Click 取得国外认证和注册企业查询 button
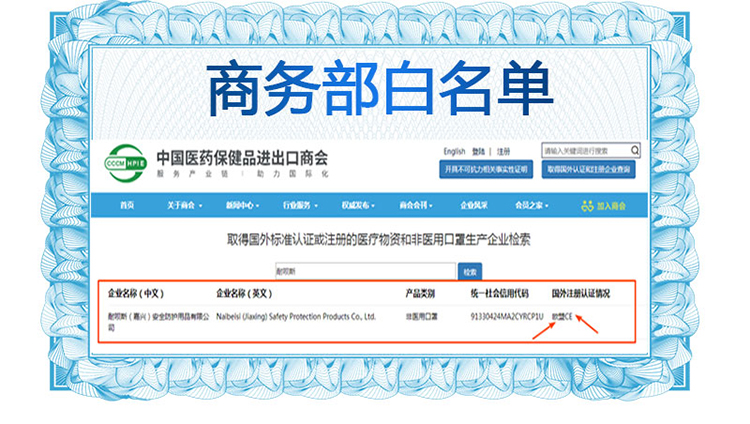This screenshot has height=424, width=750. coord(588,169)
